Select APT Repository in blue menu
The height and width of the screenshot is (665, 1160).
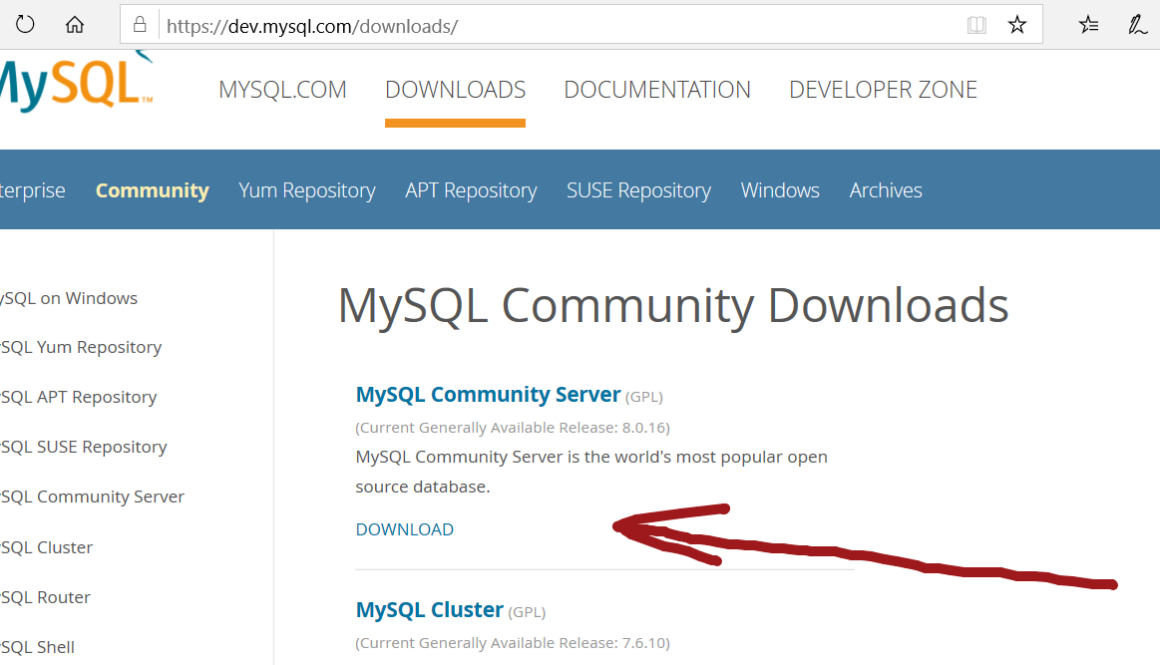point(471,190)
